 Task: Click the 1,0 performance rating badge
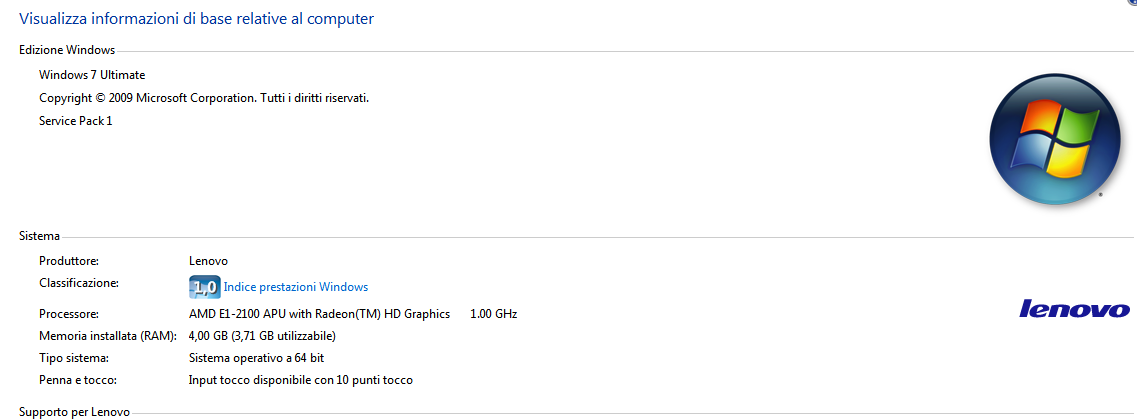(x=204, y=287)
